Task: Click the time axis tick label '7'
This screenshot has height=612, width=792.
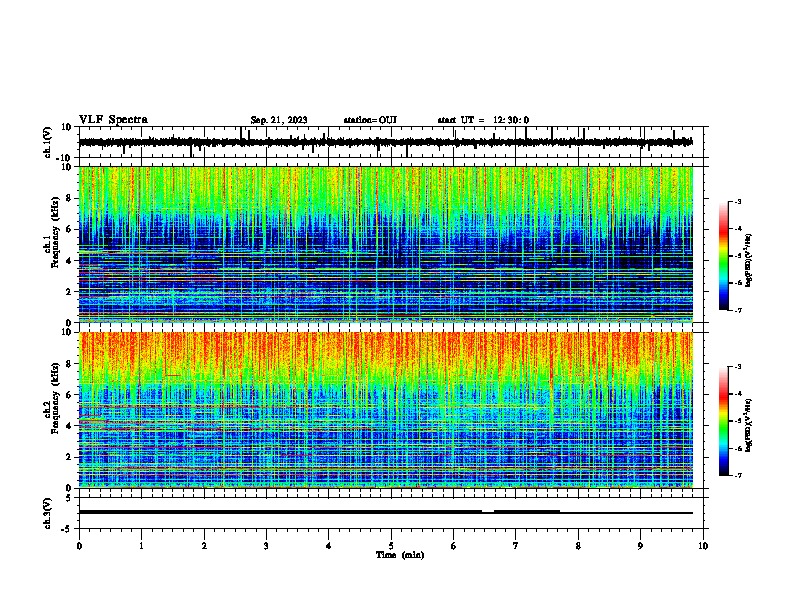Action: (516, 546)
